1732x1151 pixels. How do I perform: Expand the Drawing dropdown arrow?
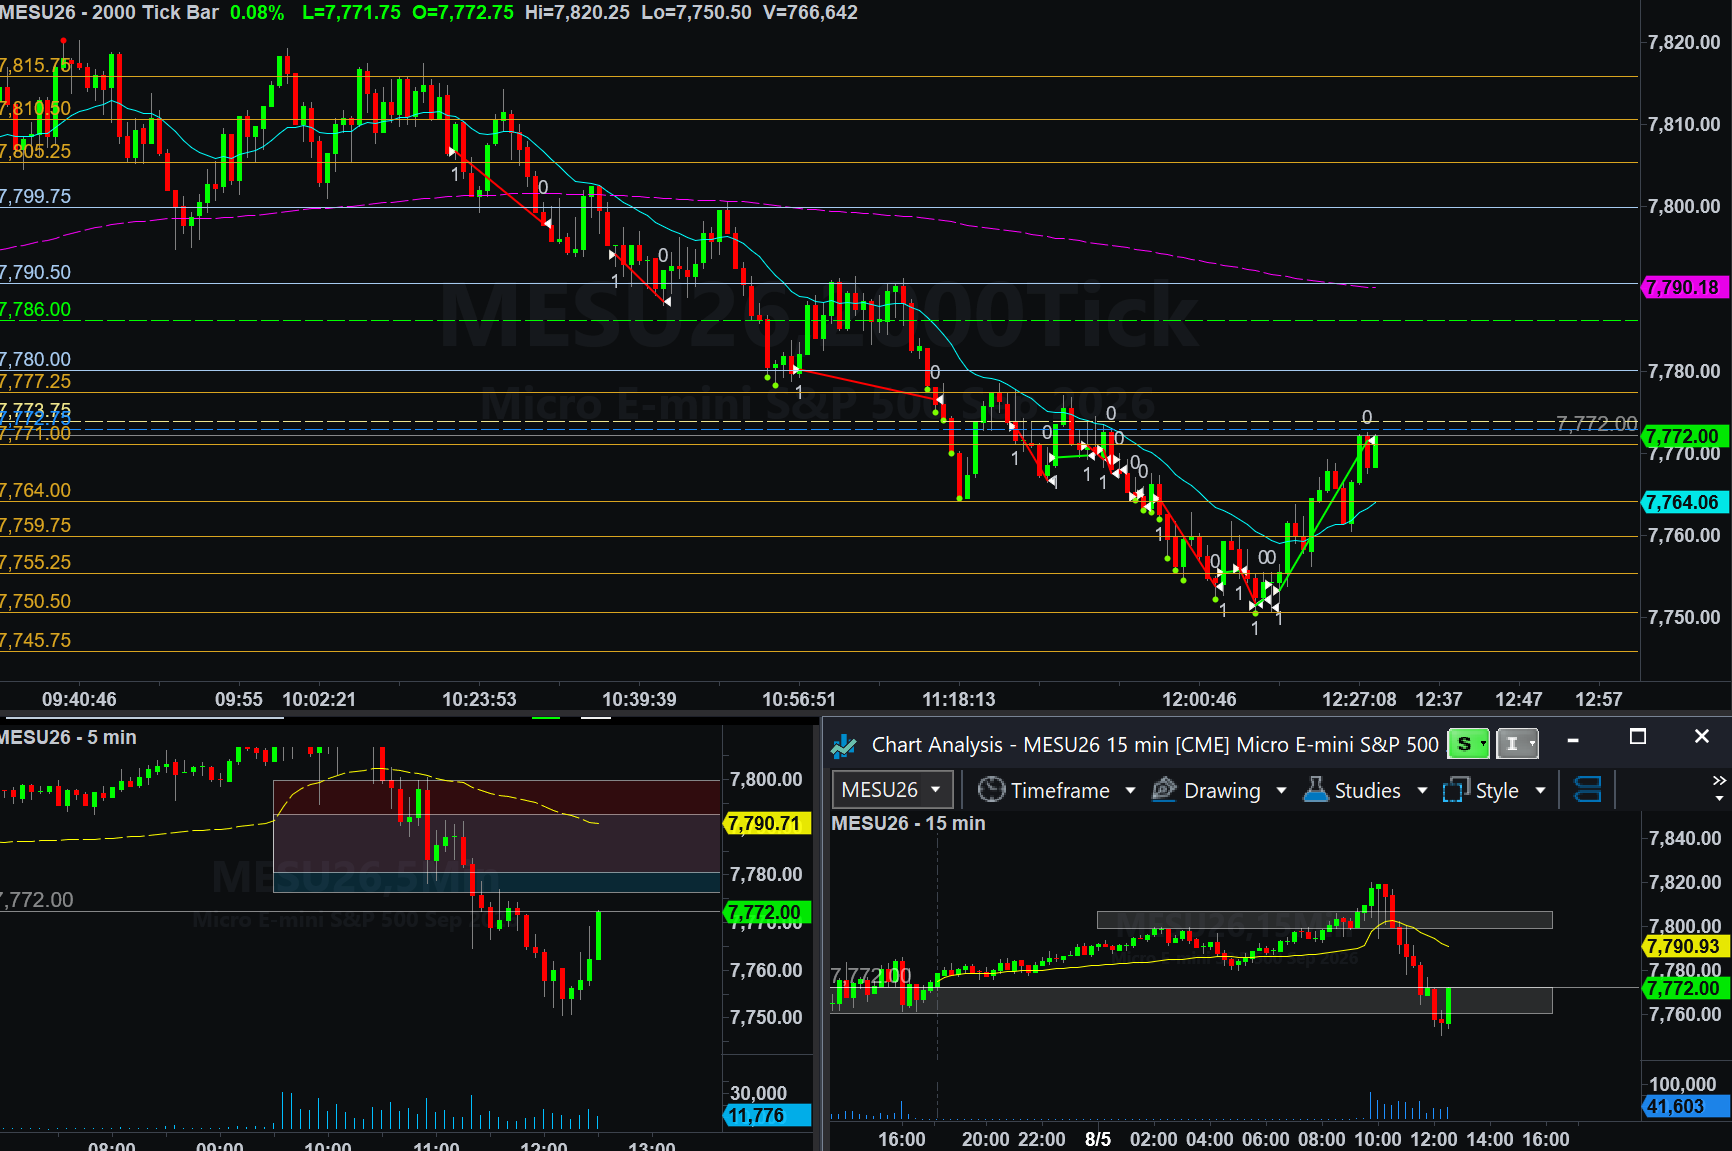tap(1282, 791)
